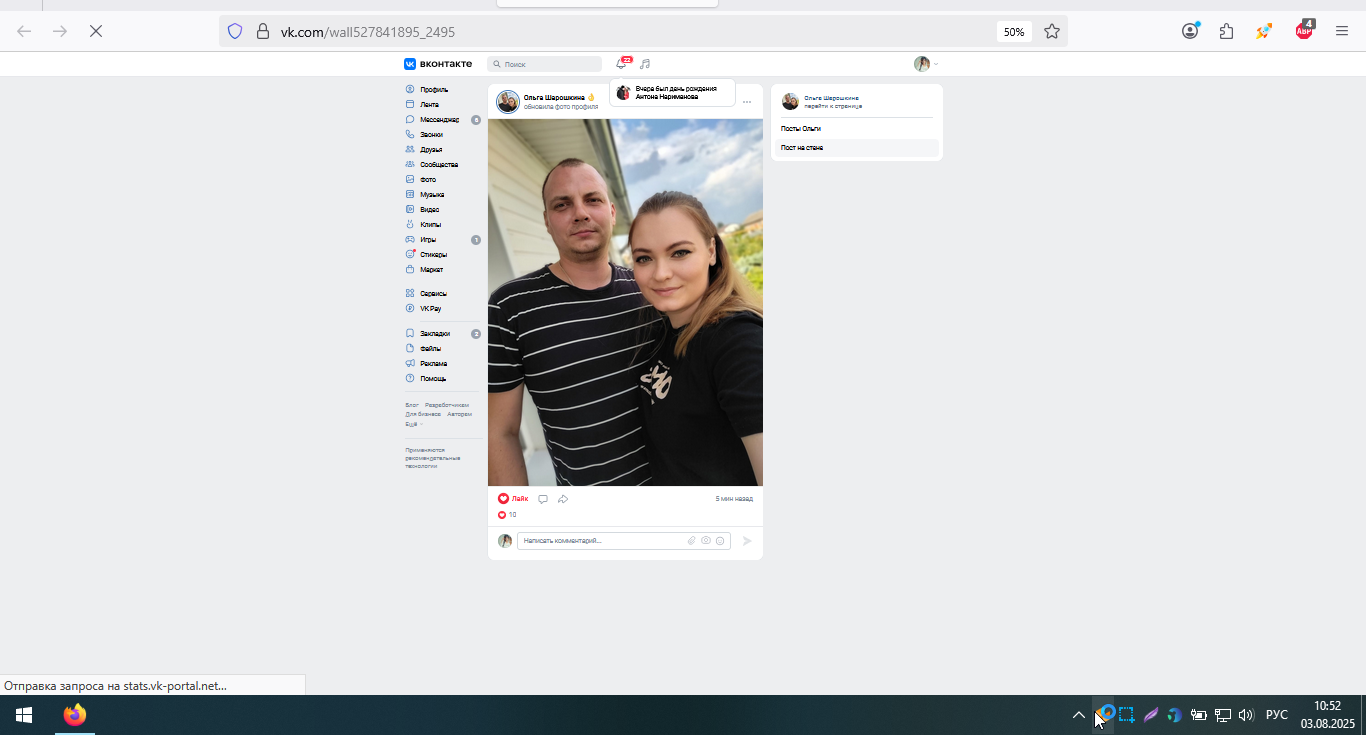
Task: Expand the Ещё footer links
Action: click(413, 424)
